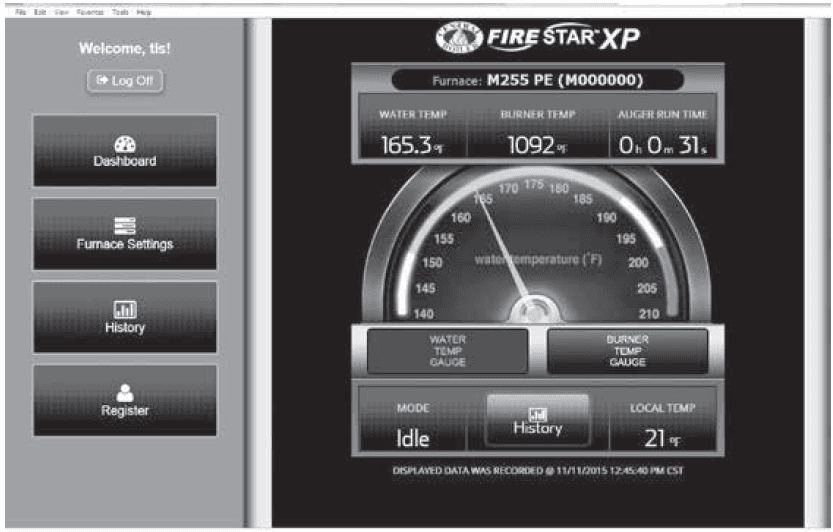The height and width of the screenshot is (532, 833).
Task: Open the Favorites menu
Action: point(90,12)
